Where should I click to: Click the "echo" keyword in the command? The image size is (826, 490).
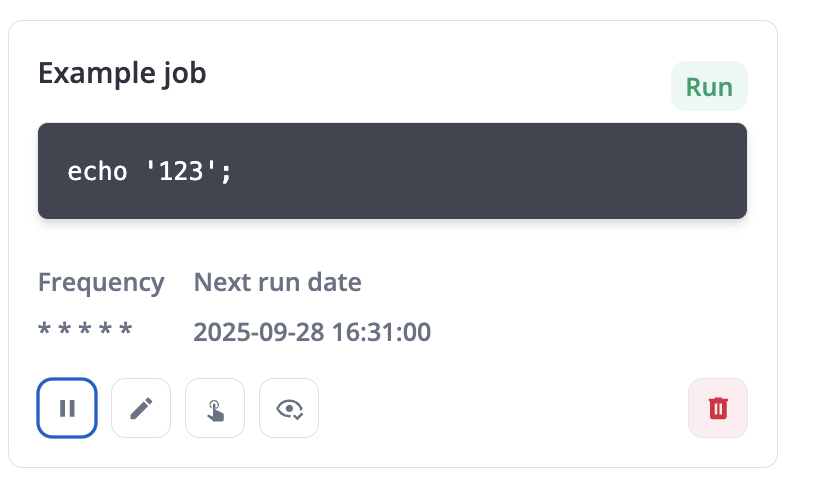pos(97,171)
